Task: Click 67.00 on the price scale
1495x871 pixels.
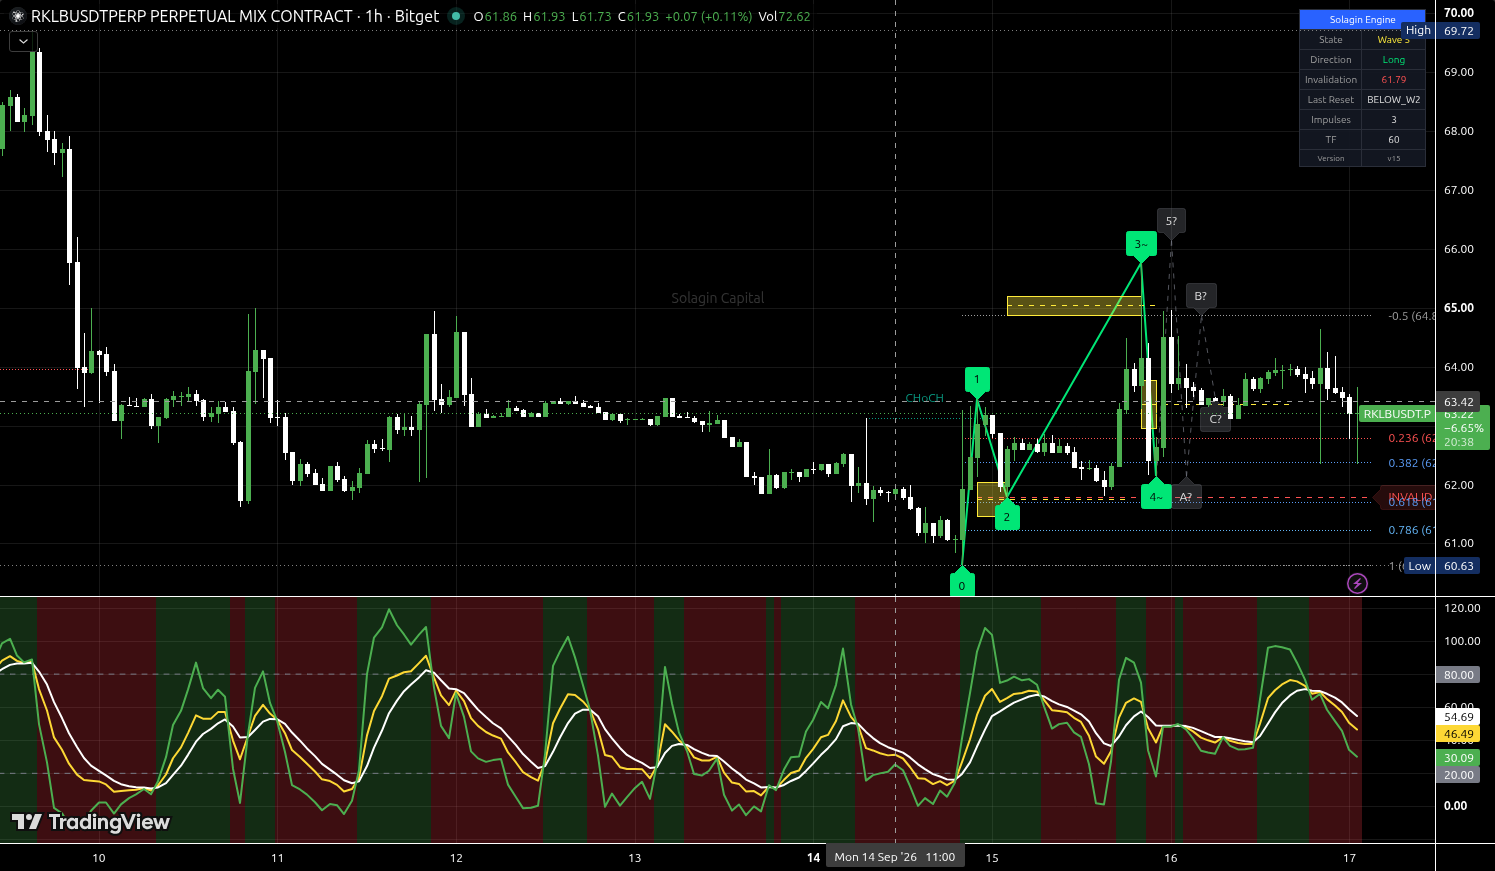Action: (1459, 190)
